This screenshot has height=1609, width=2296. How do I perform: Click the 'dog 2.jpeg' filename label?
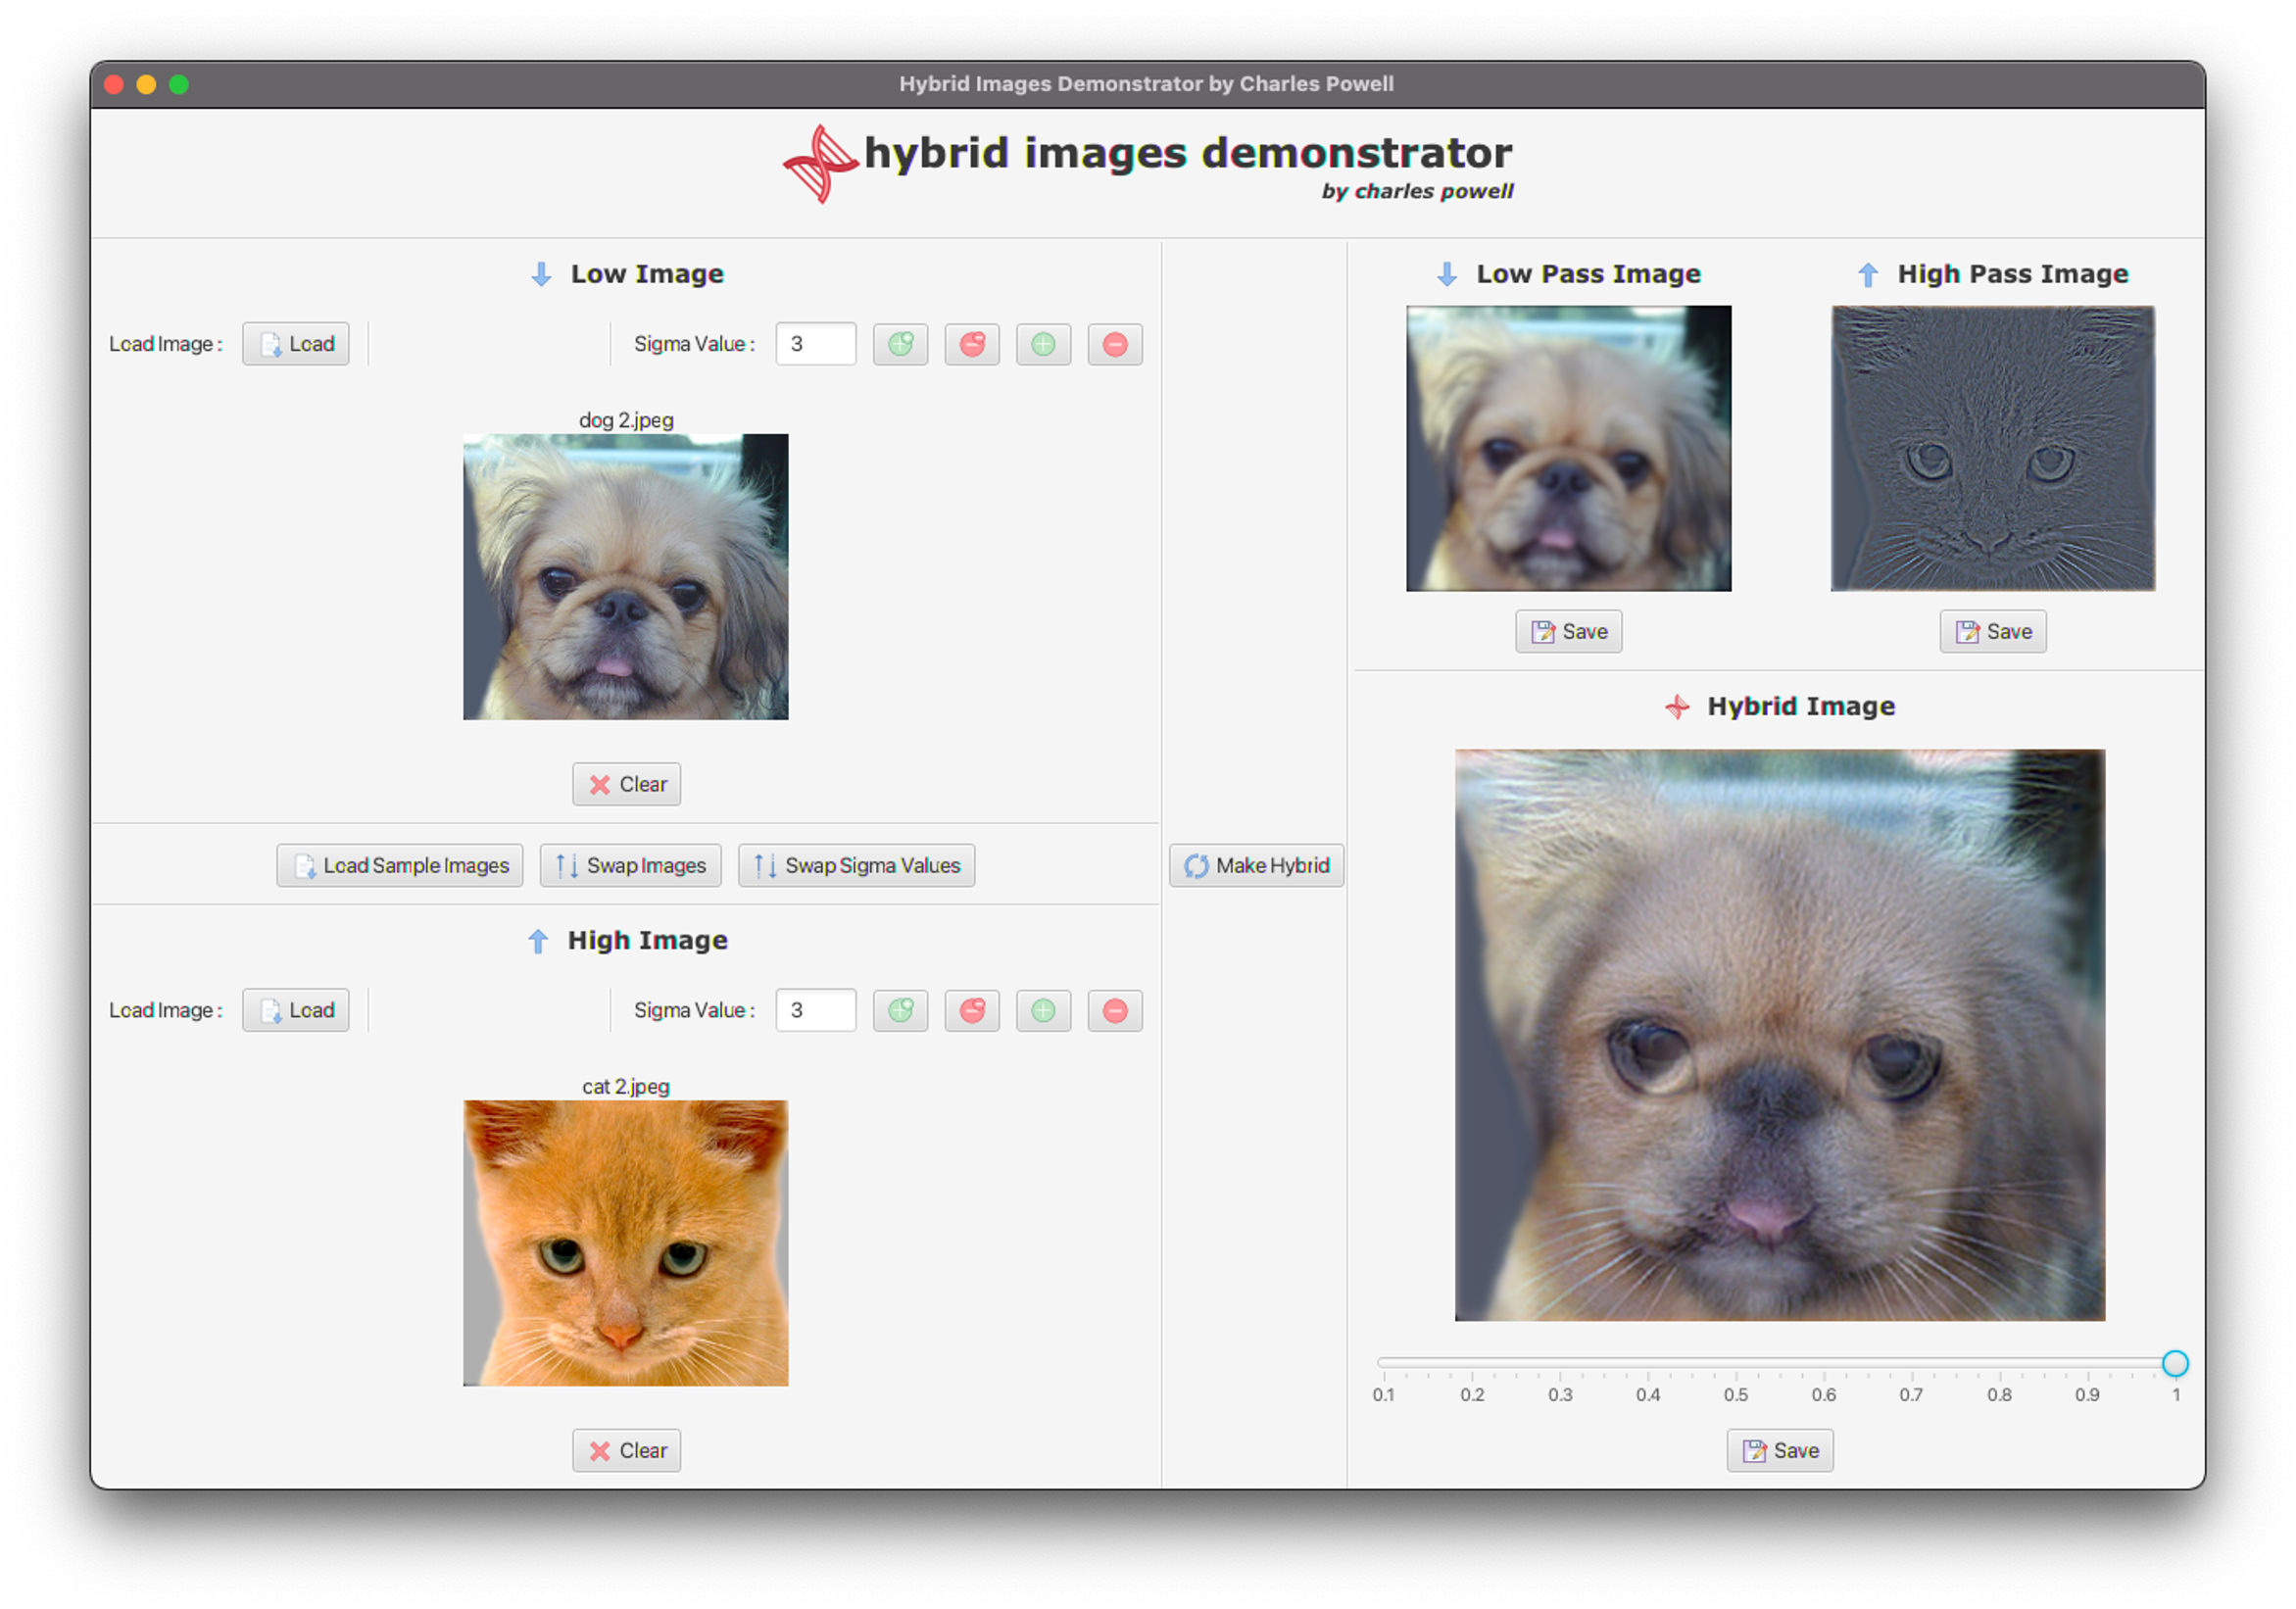[x=626, y=420]
